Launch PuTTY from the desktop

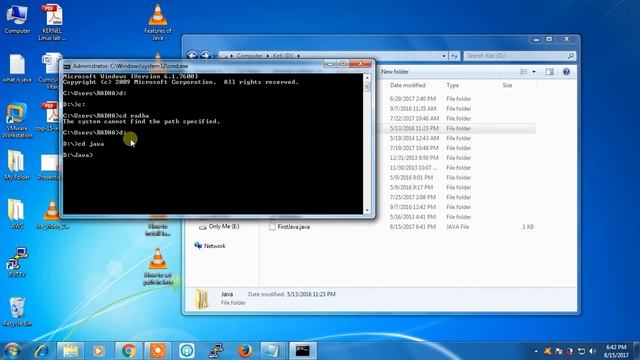17,262
